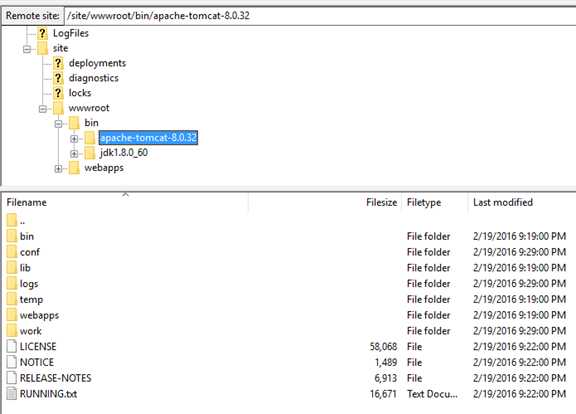
Task: Click the bin folder icon in file list
Action: [12, 236]
